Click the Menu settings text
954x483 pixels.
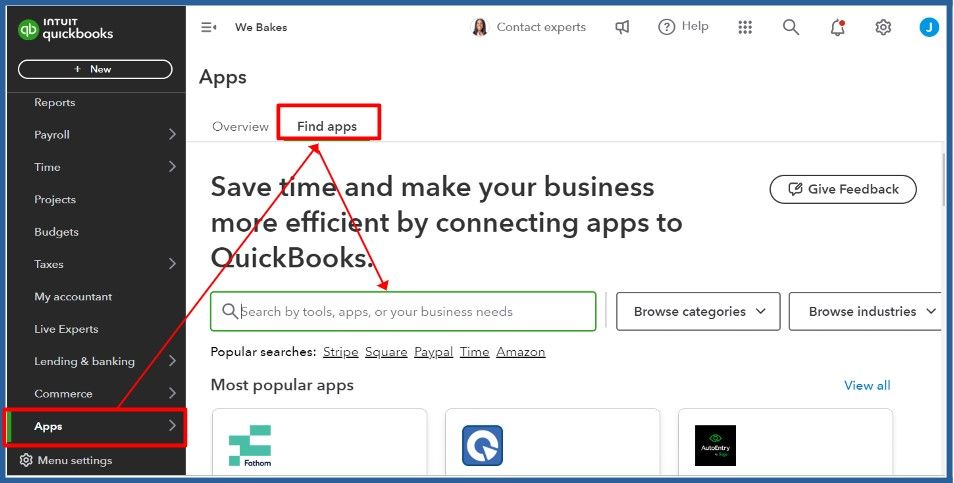(x=75, y=460)
